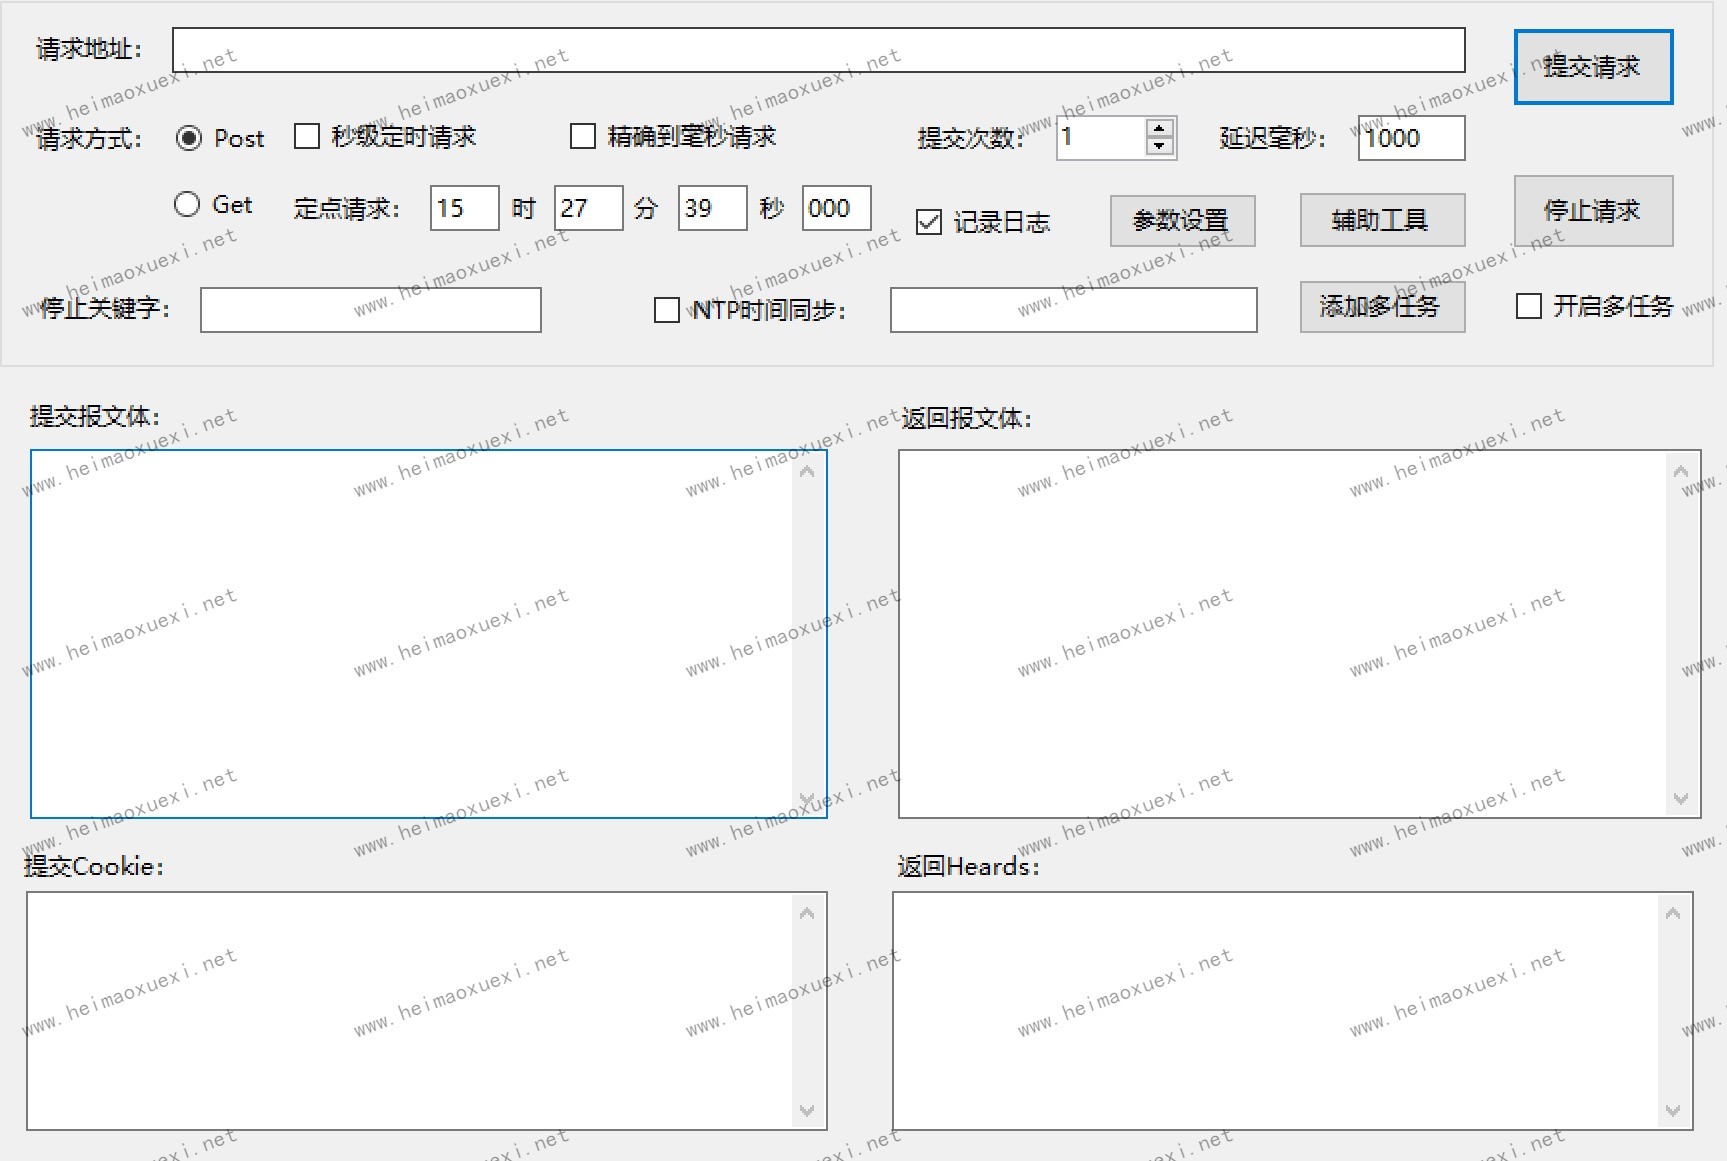Click the 停止关键字 input field

[x=370, y=310]
